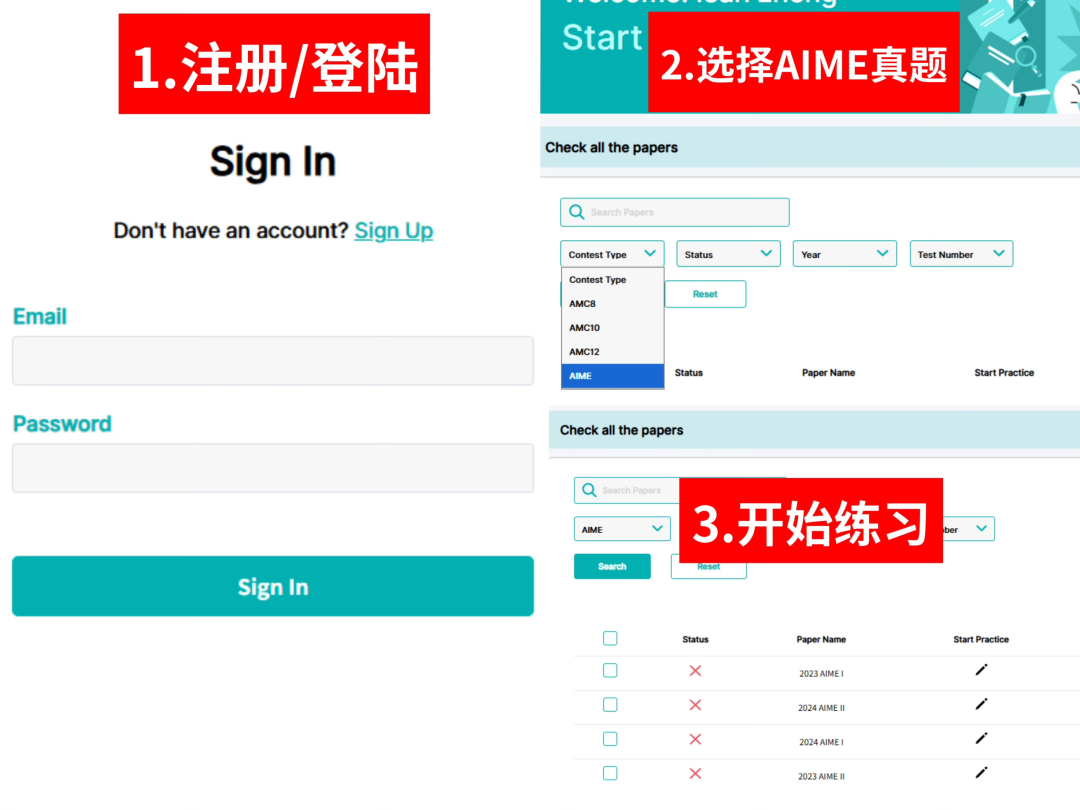Open the Status filter dropdown

coord(728,253)
